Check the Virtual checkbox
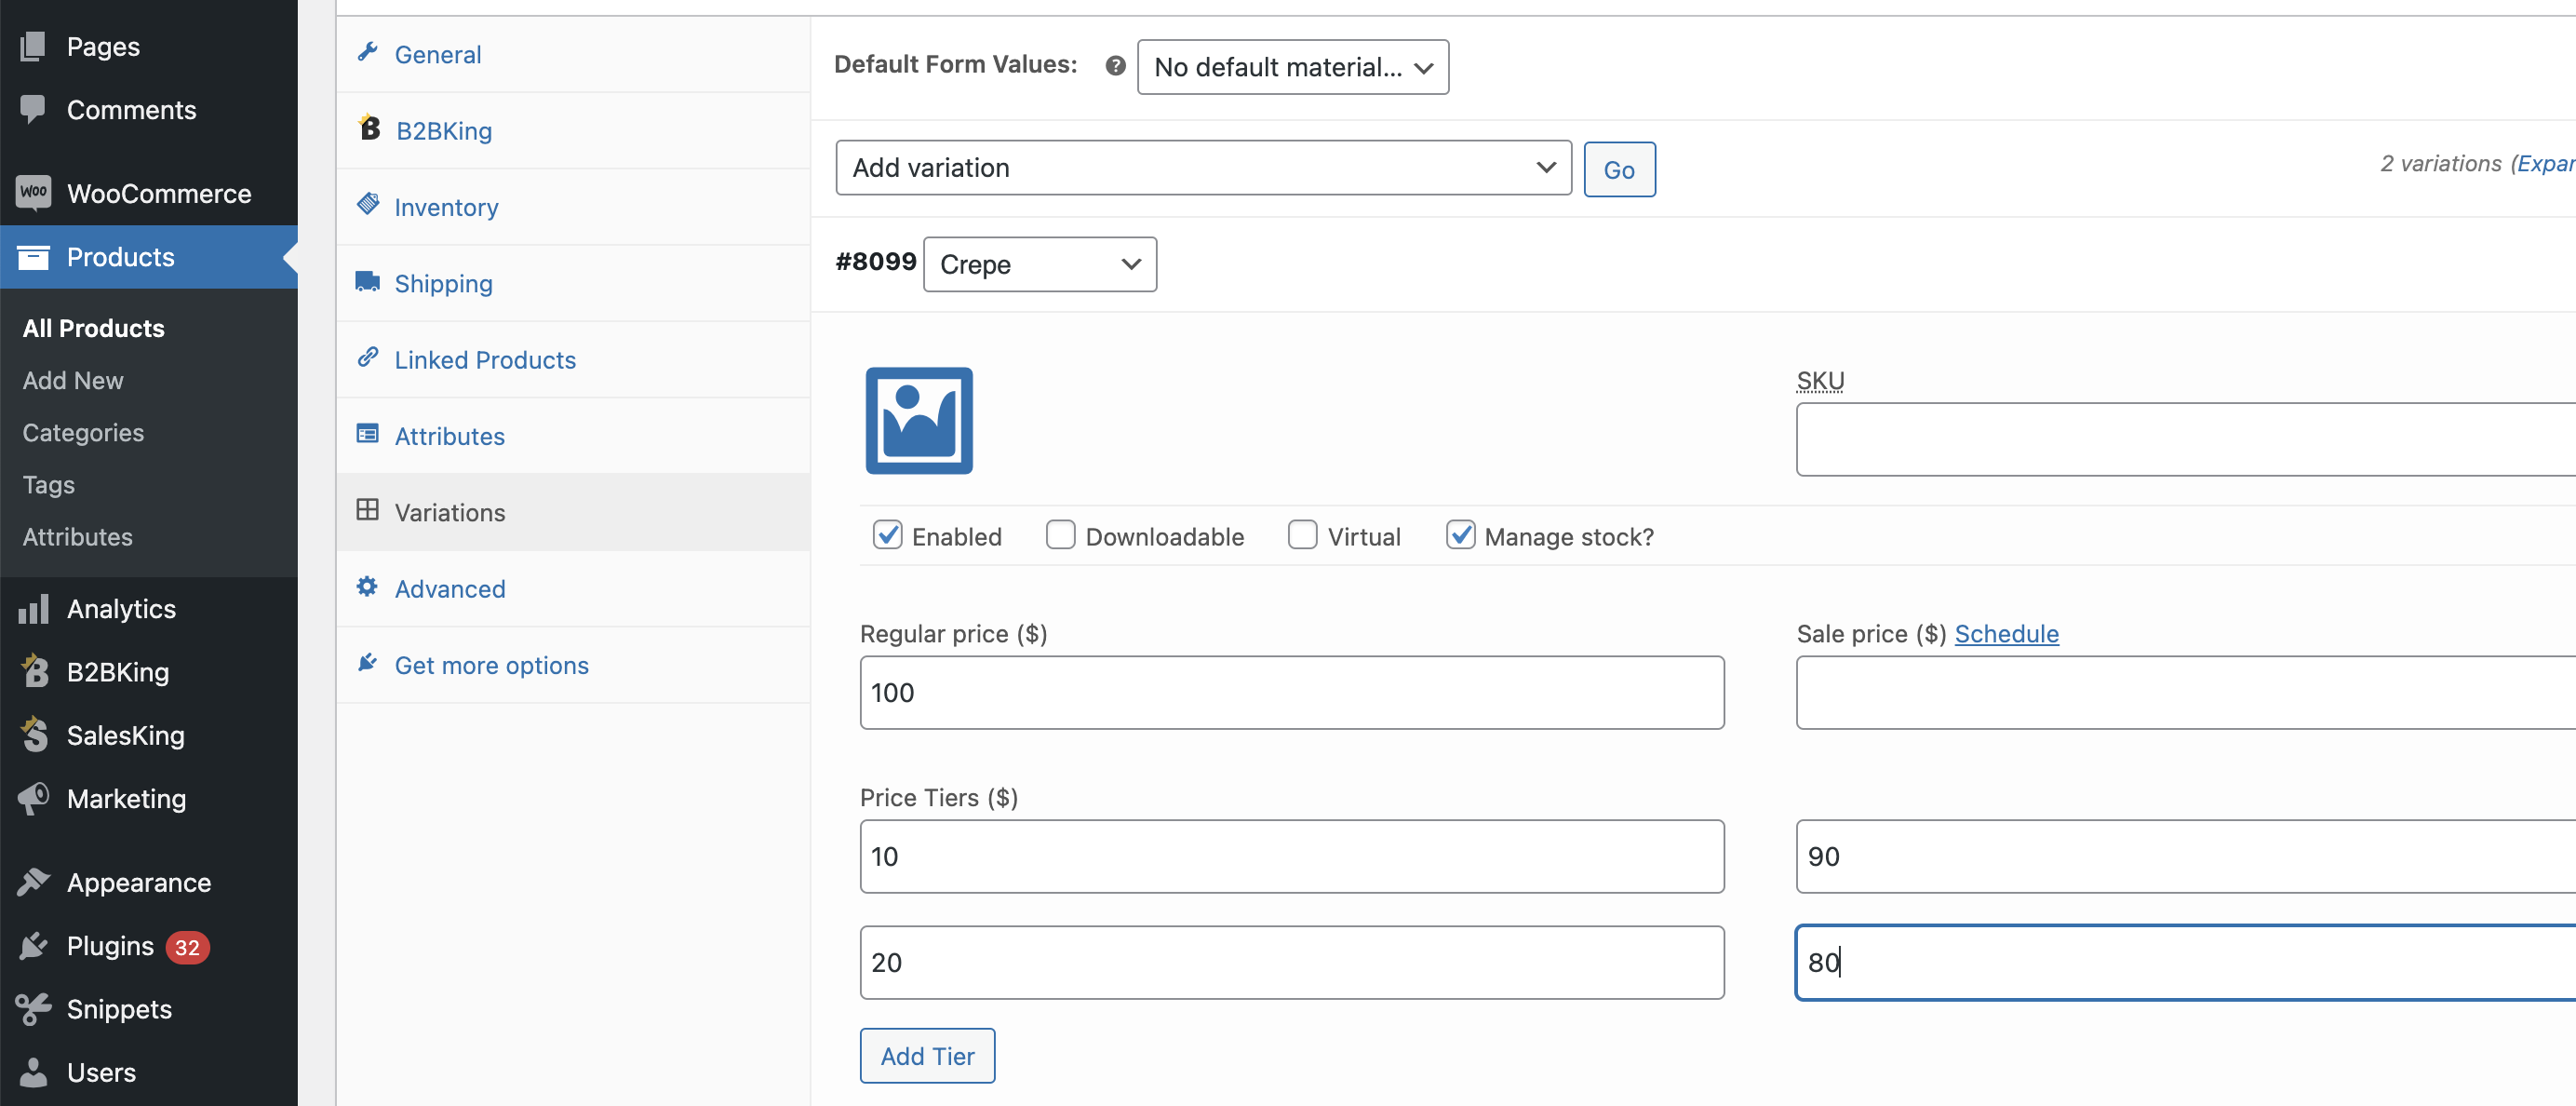The image size is (2576, 1106). coord(1302,535)
